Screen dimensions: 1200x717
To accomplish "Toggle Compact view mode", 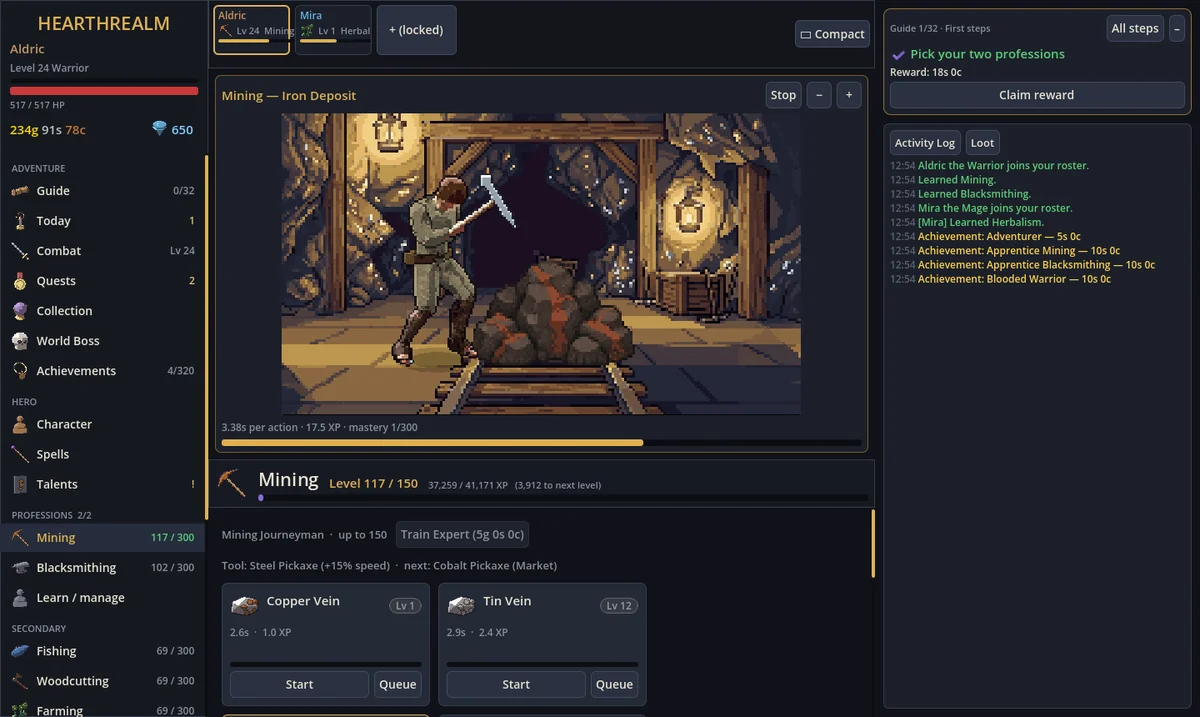I will click(x=831, y=34).
